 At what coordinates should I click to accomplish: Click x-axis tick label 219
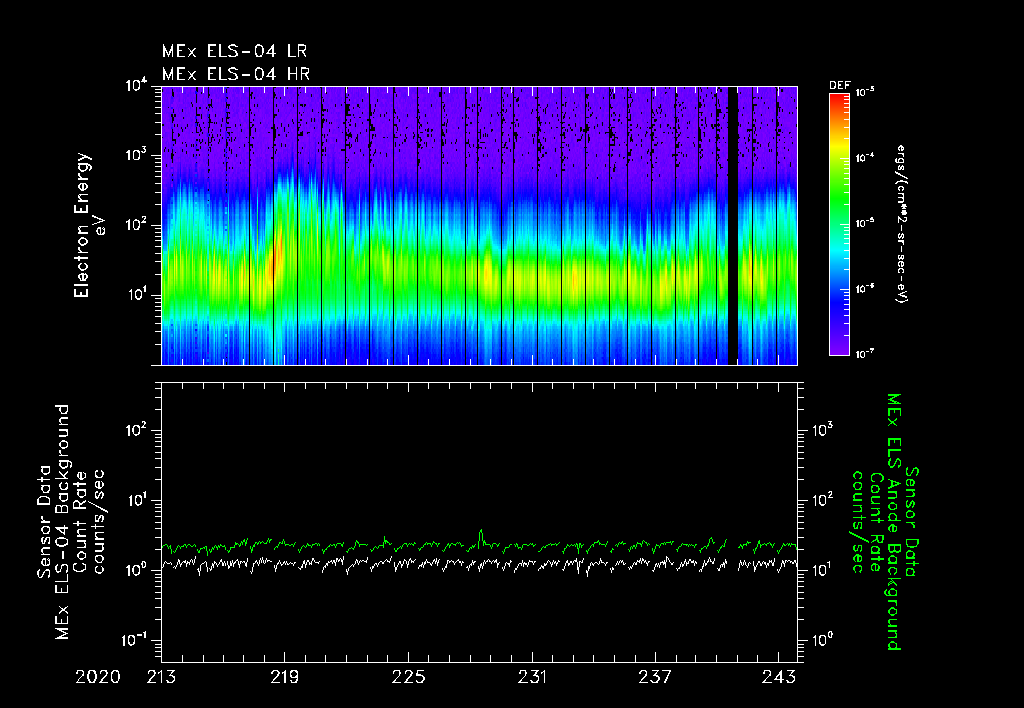(285, 677)
